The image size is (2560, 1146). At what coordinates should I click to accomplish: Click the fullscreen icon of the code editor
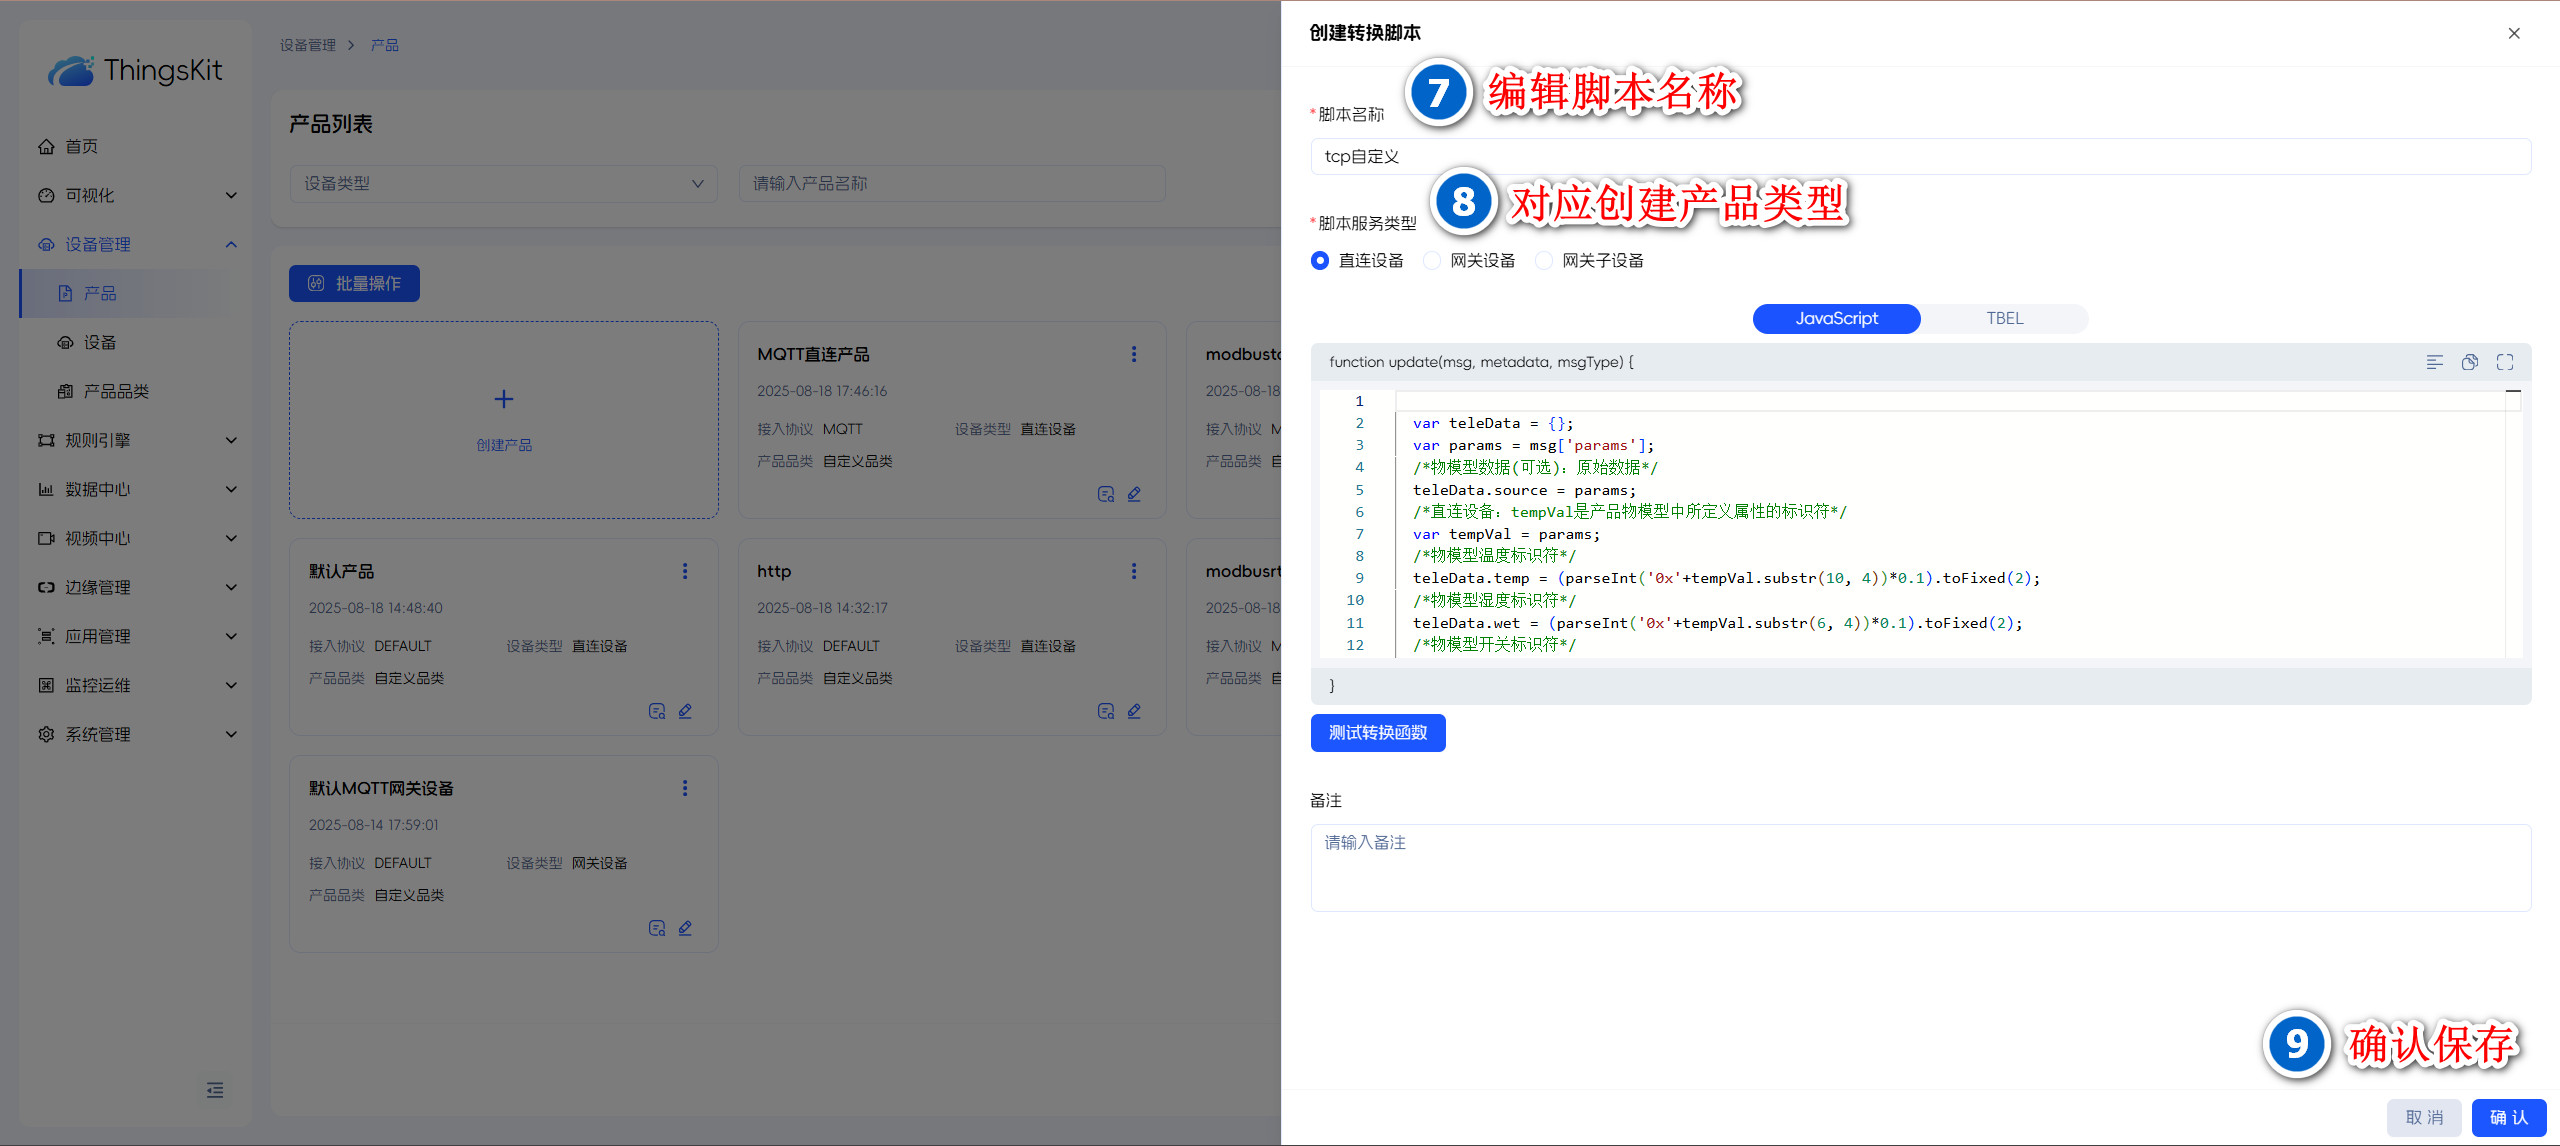click(x=2504, y=362)
